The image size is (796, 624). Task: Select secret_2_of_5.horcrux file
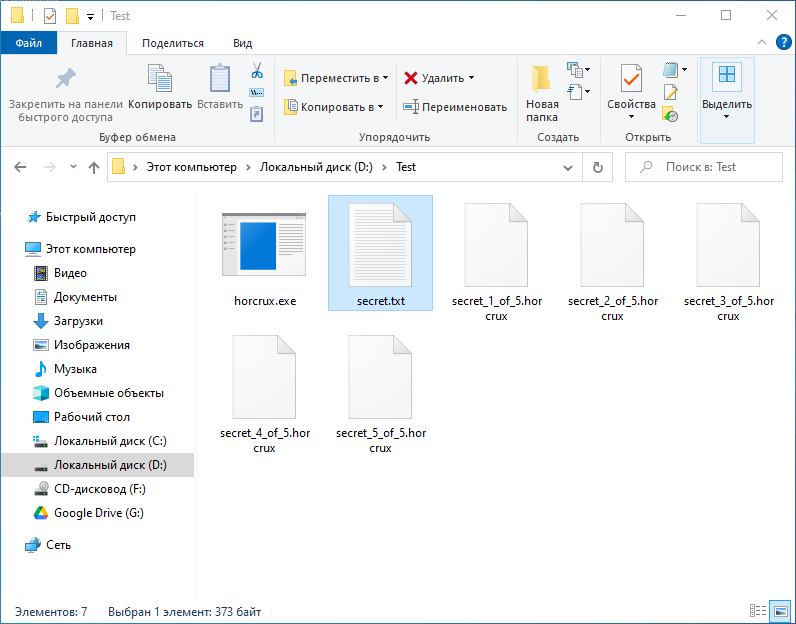point(612,261)
